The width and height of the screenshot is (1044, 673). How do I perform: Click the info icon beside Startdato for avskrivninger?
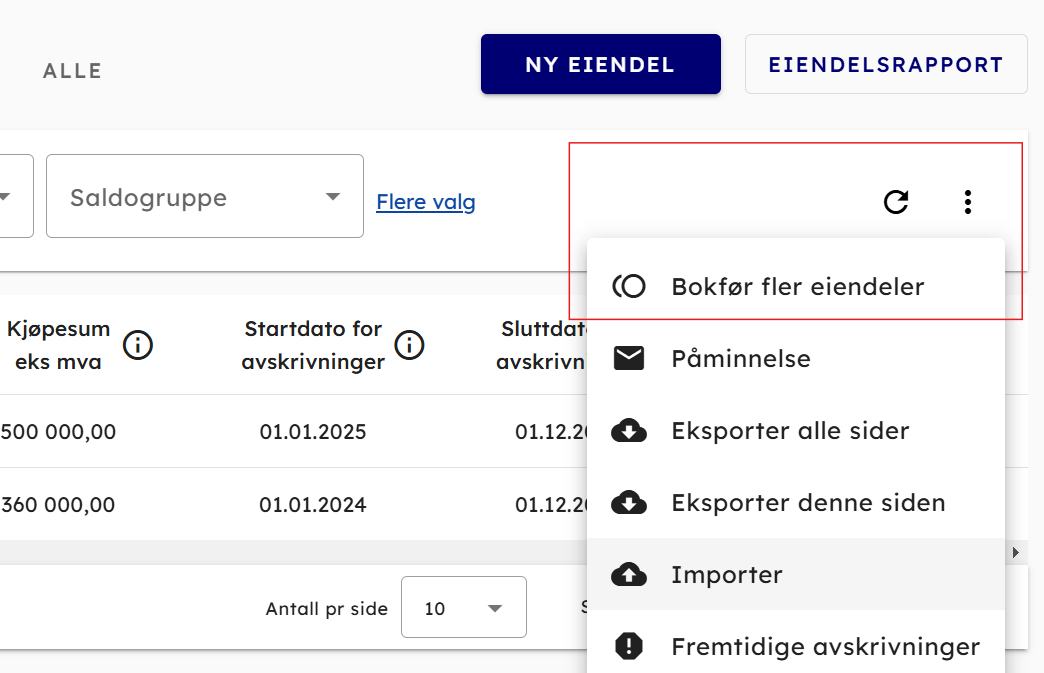pyautogui.click(x=409, y=346)
